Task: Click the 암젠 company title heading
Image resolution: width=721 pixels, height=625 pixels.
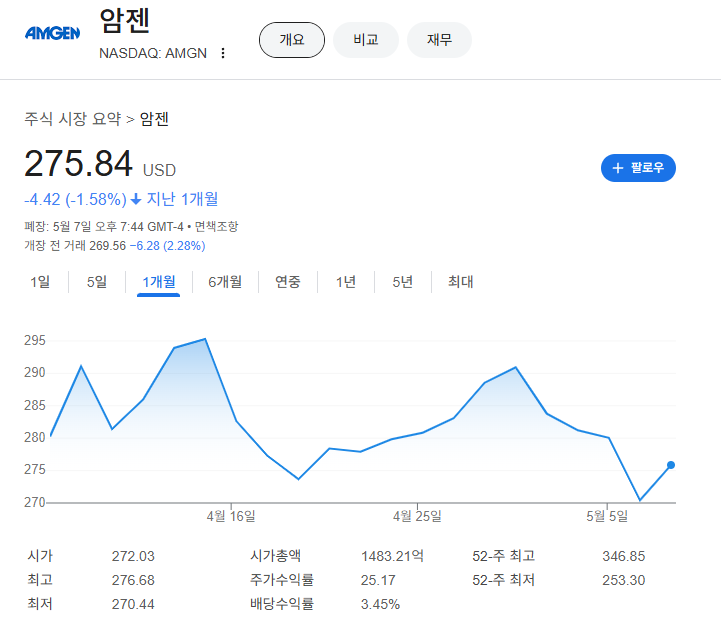Action: tap(125, 21)
